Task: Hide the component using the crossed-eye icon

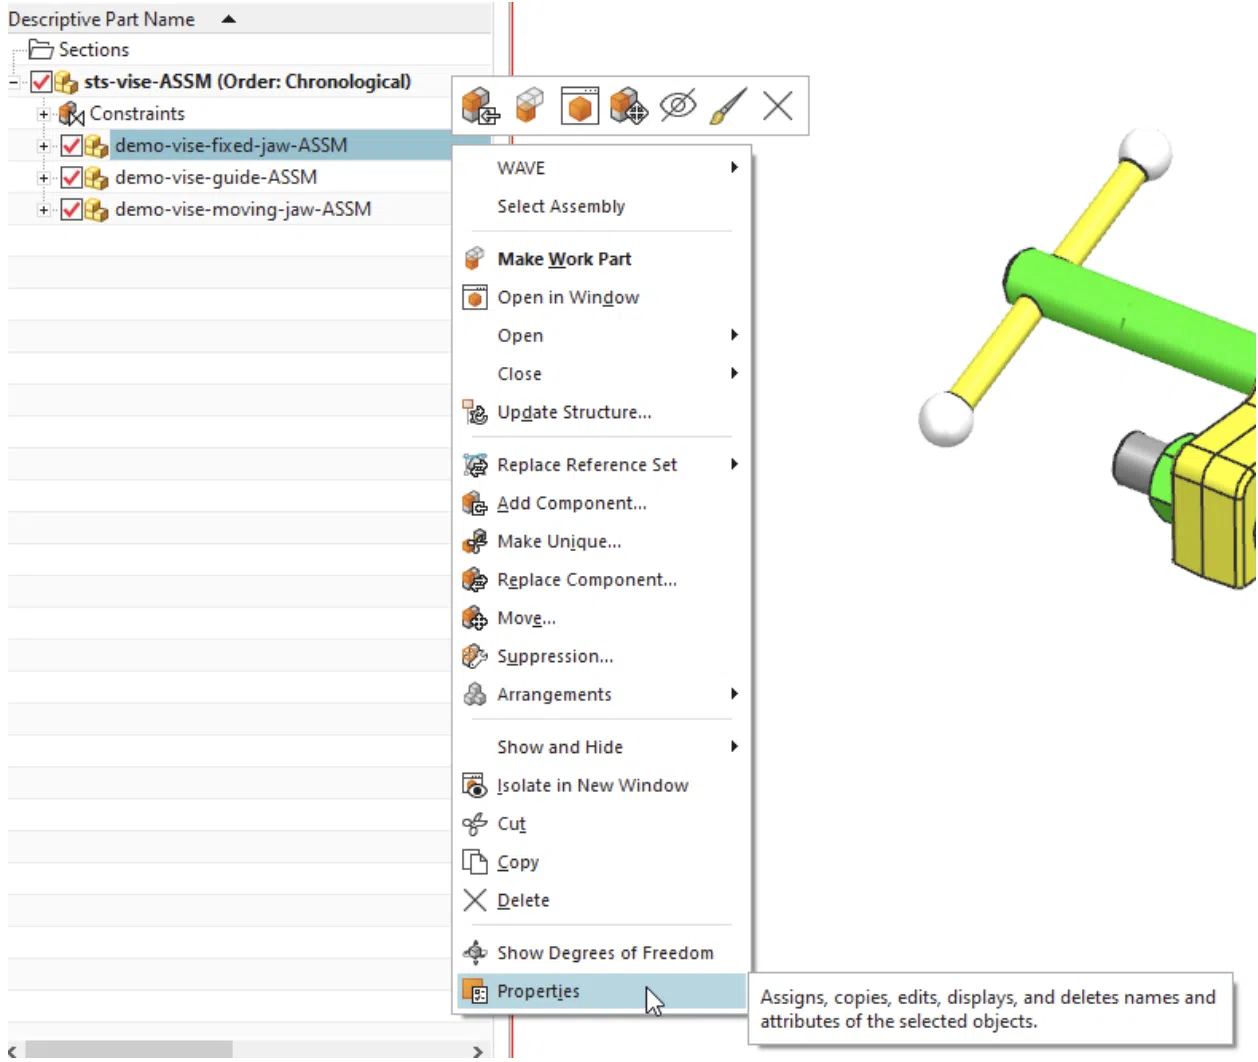Action: 678,105
